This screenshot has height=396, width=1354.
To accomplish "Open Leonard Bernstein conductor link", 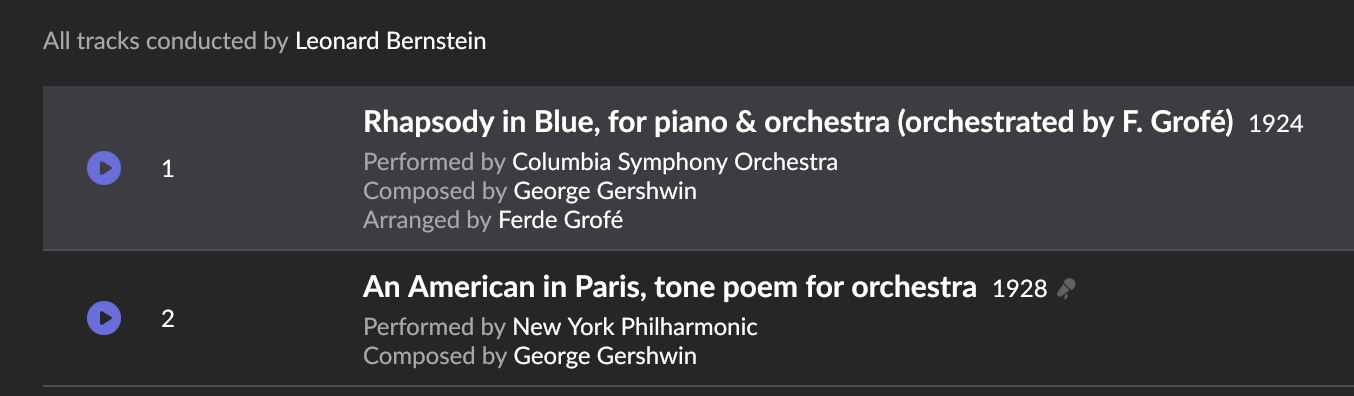I will 391,42.
